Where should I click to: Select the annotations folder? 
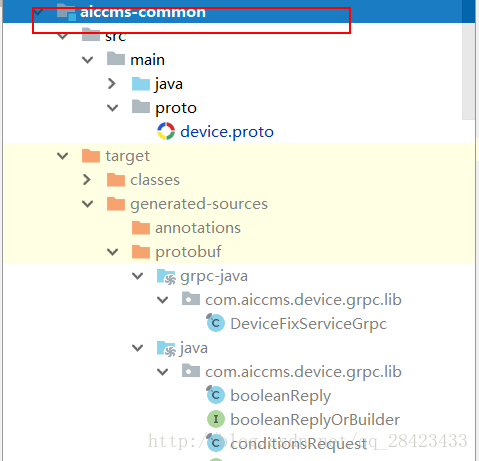tap(198, 228)
